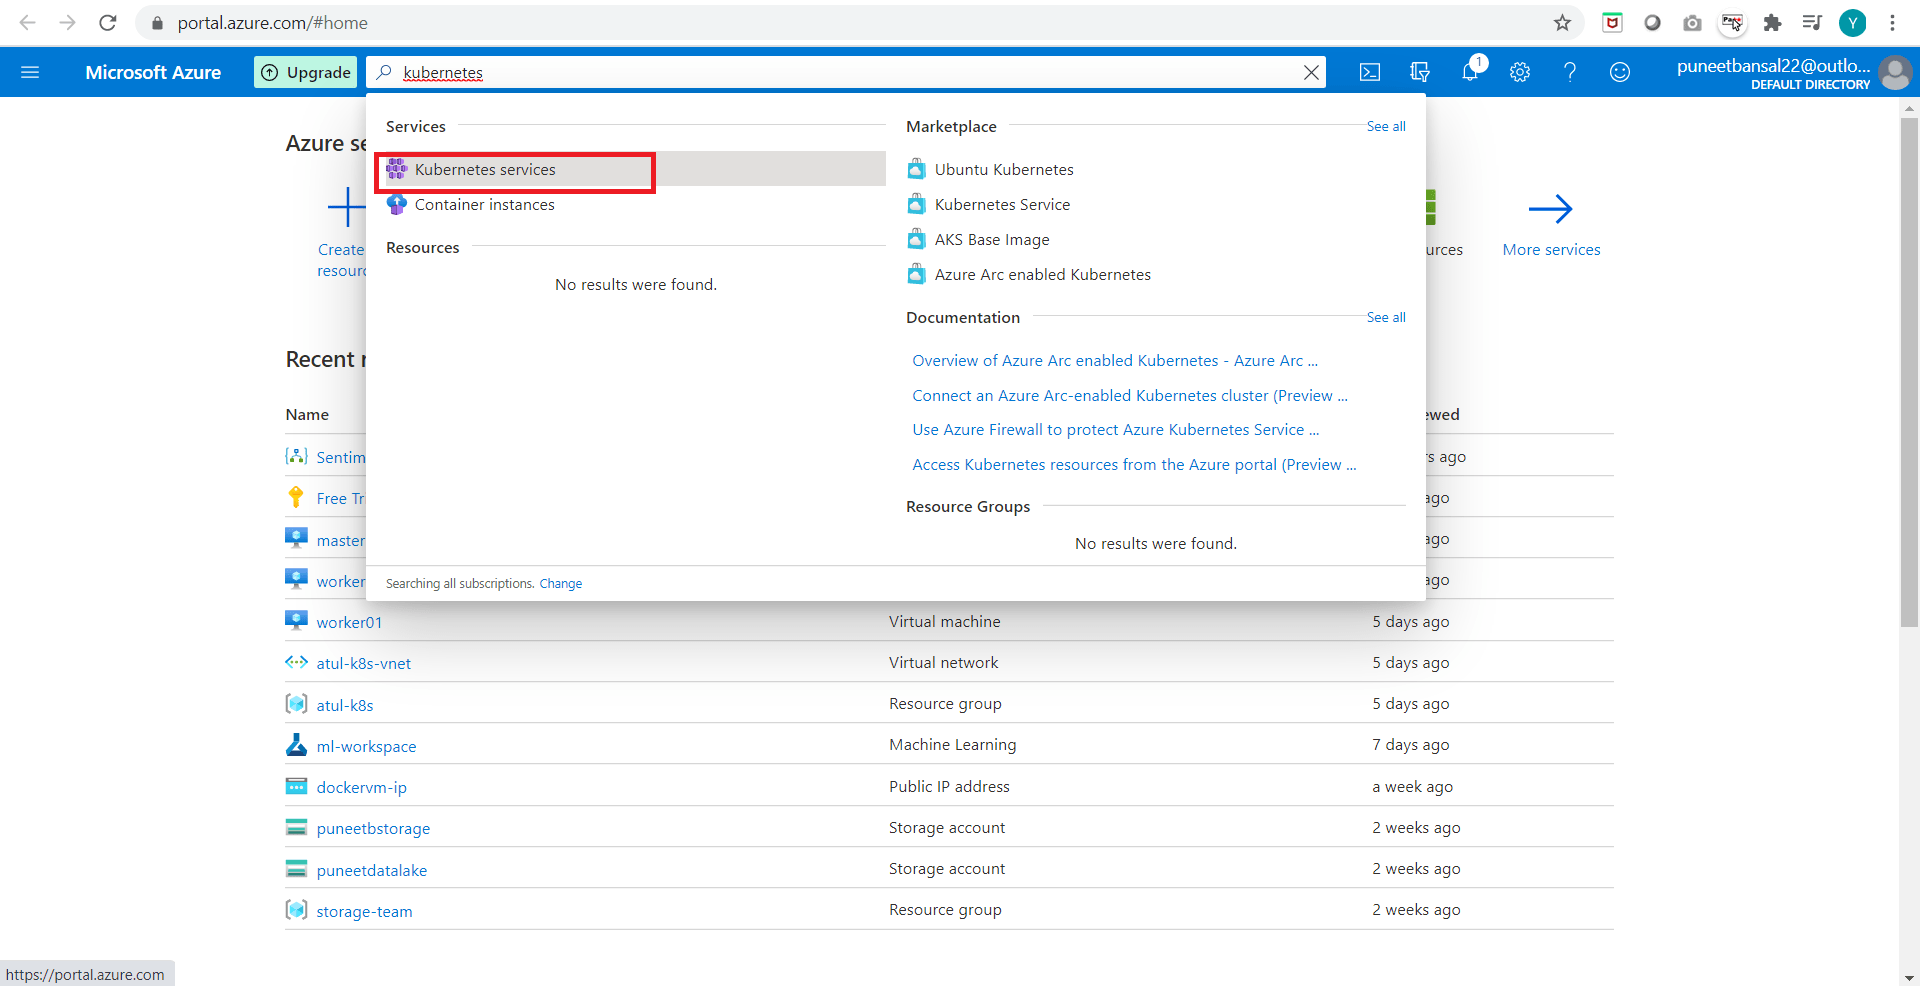Open Directory and subscription filter icon
This screenshot has width=1920, height=986.
pos(1419,72)
